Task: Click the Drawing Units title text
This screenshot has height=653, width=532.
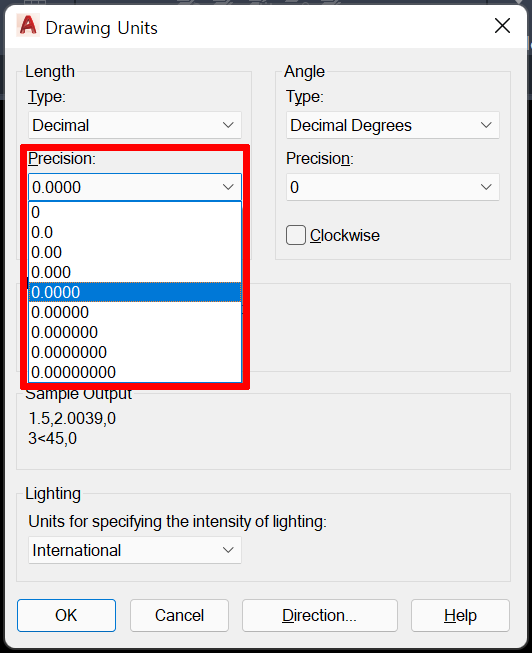Action: [101, 28]
